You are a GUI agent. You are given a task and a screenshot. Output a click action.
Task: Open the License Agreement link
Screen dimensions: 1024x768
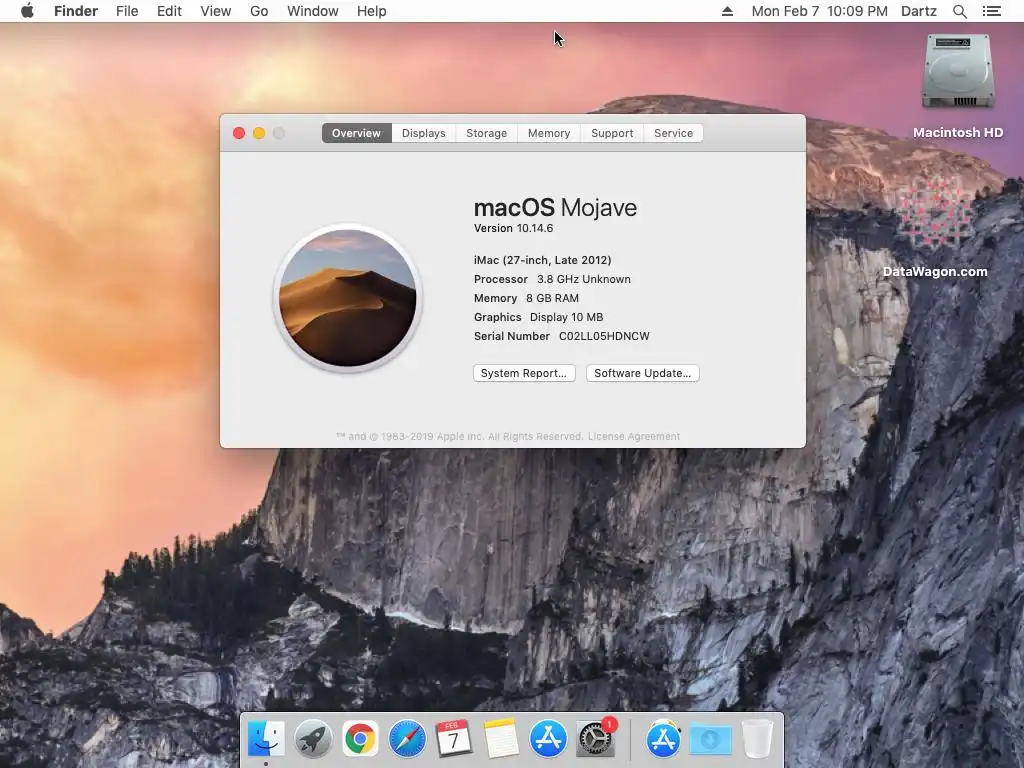click(633, 436)
